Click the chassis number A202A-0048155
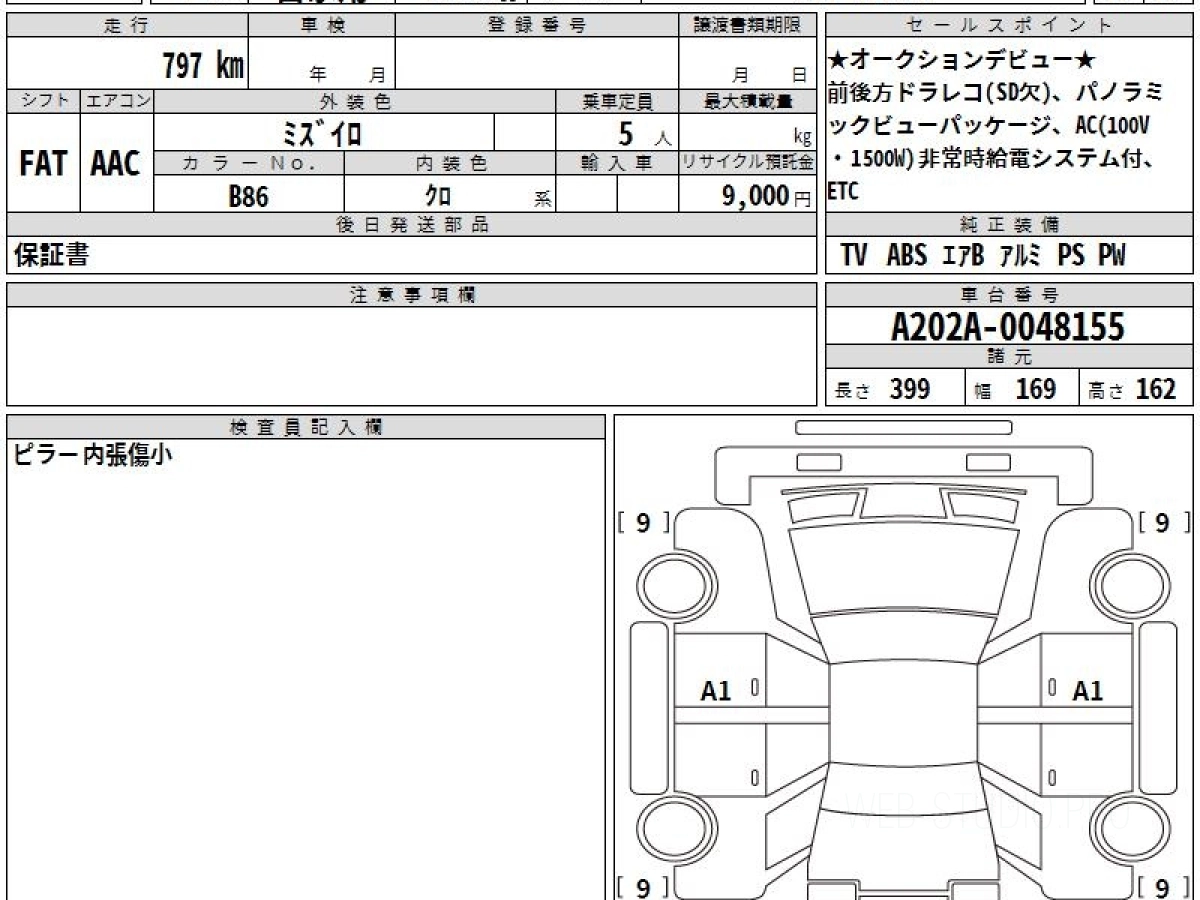The image size is (1200, 900). click(1008, 327)
